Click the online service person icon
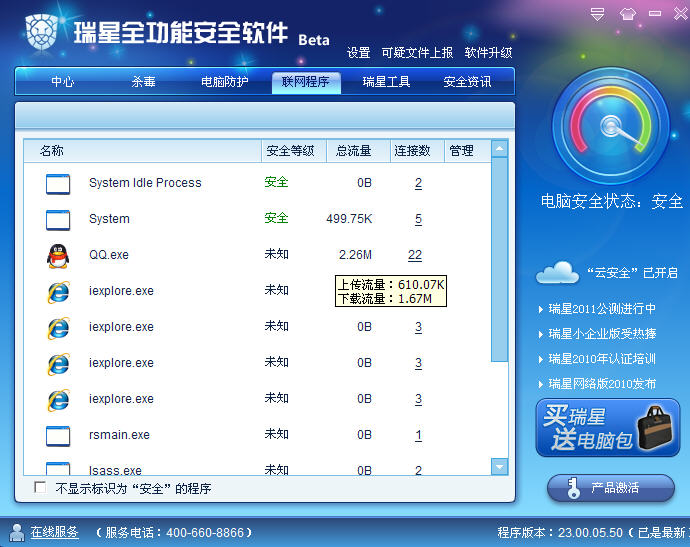This screenshot has height=547, width=690. [x=17, y=532]
